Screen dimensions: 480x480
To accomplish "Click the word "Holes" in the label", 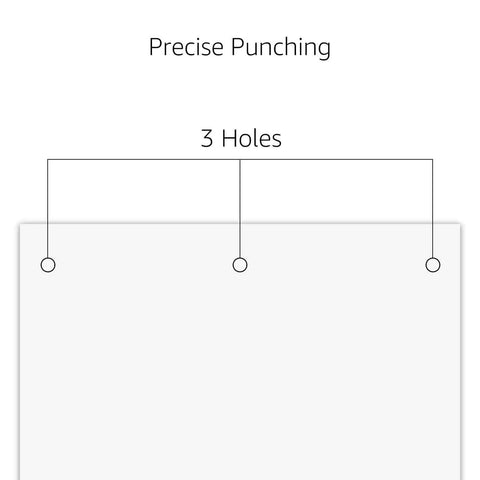I will pos(252,138).
